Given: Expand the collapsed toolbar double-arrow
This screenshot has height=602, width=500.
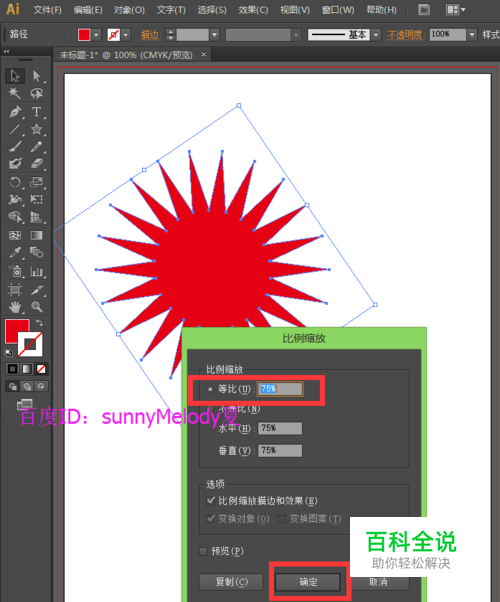Looking at the screenshot, I should [x=6, y=51].
